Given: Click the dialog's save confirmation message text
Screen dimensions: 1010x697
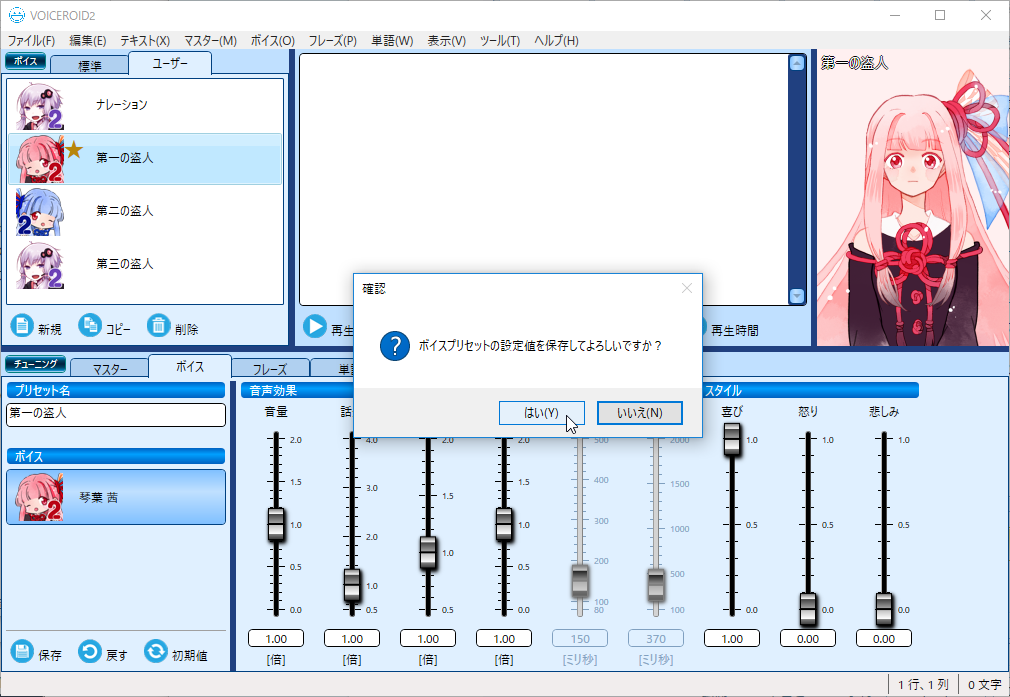Looking at the screenshot, I should pos(540,346).
